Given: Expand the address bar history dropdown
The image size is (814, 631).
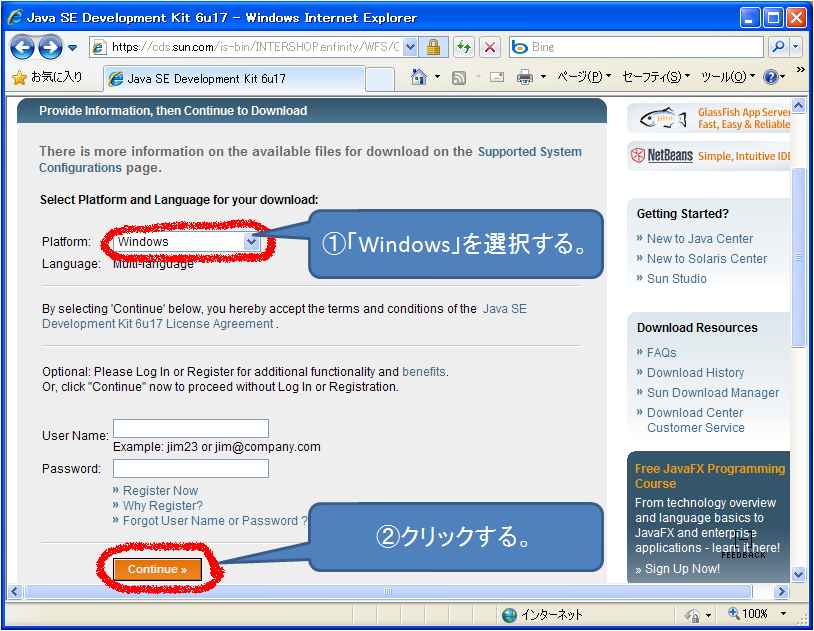Looking at the screenshot, I should coord(410,47).
